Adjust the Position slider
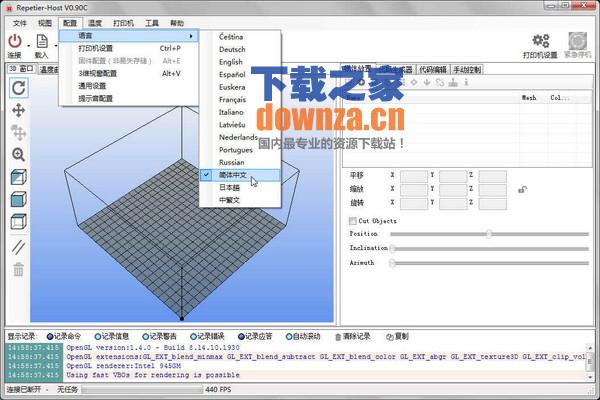 click(489, 234)
